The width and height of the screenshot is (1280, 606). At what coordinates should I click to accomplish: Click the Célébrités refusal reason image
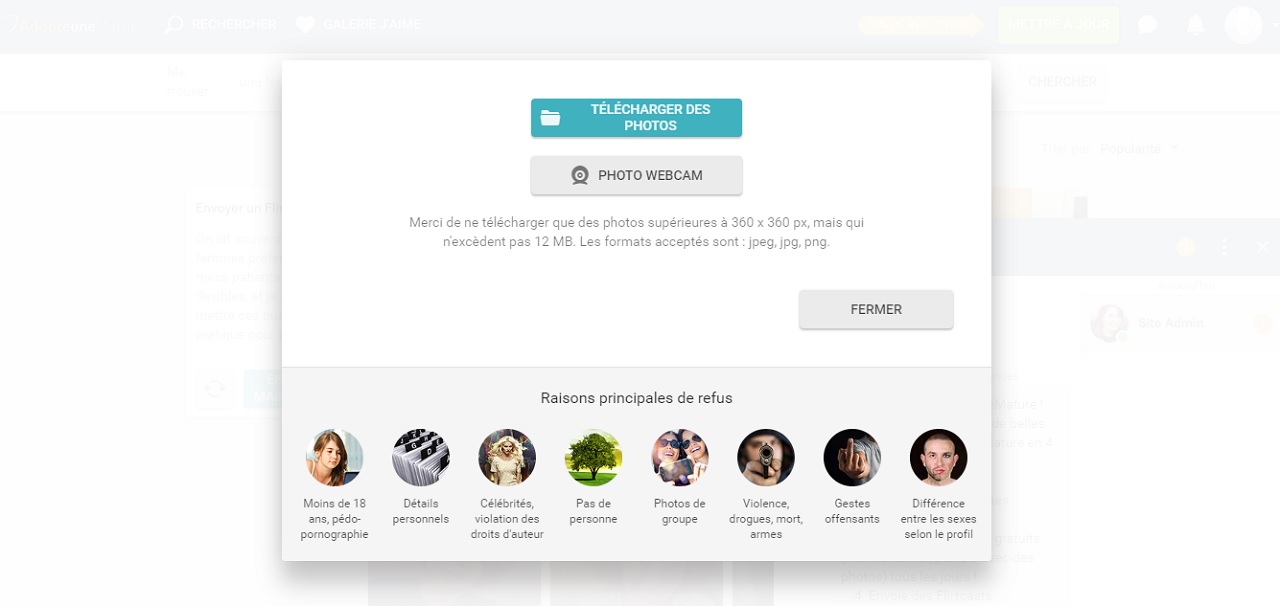pyautogui.click(x=507, y=458)
